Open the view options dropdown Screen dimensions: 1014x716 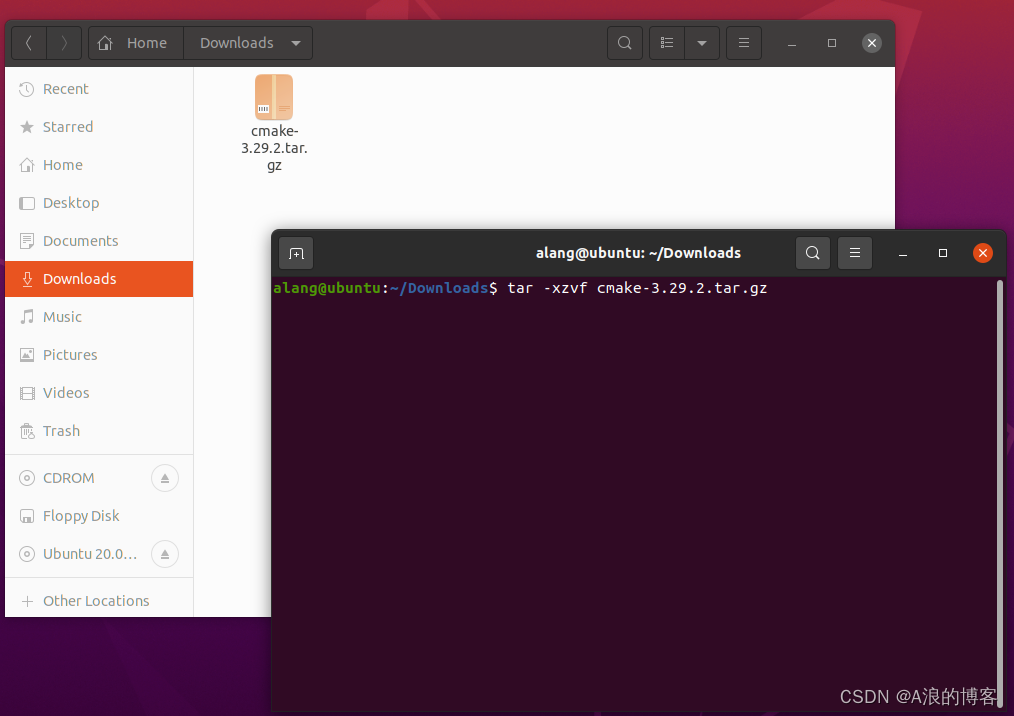click(x=701, y=43)
